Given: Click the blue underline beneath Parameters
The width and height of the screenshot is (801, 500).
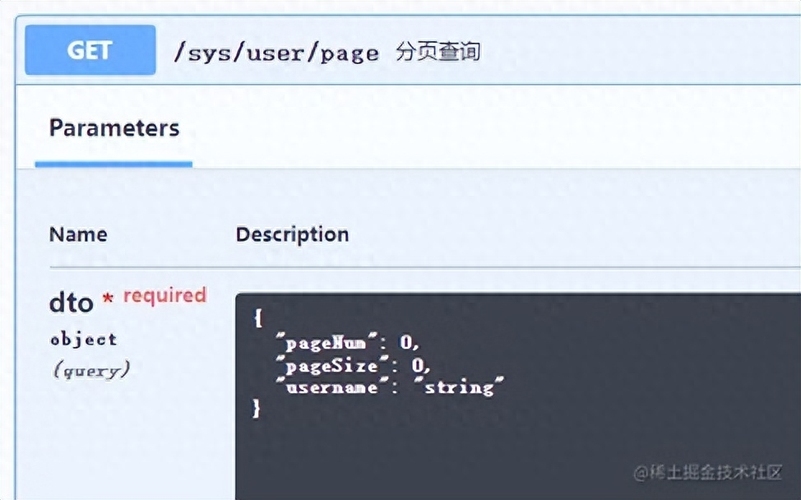Looking at the screenshot, I should (113, 164).
